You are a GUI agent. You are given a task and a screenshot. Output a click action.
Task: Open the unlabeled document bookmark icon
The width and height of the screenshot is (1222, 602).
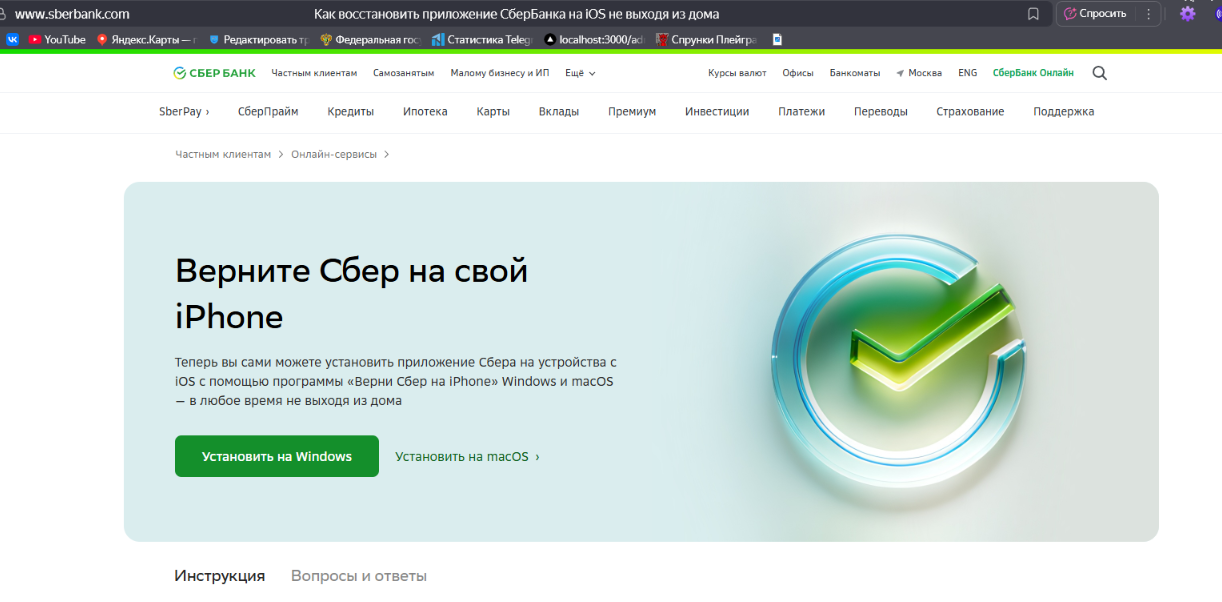(777, 40)
